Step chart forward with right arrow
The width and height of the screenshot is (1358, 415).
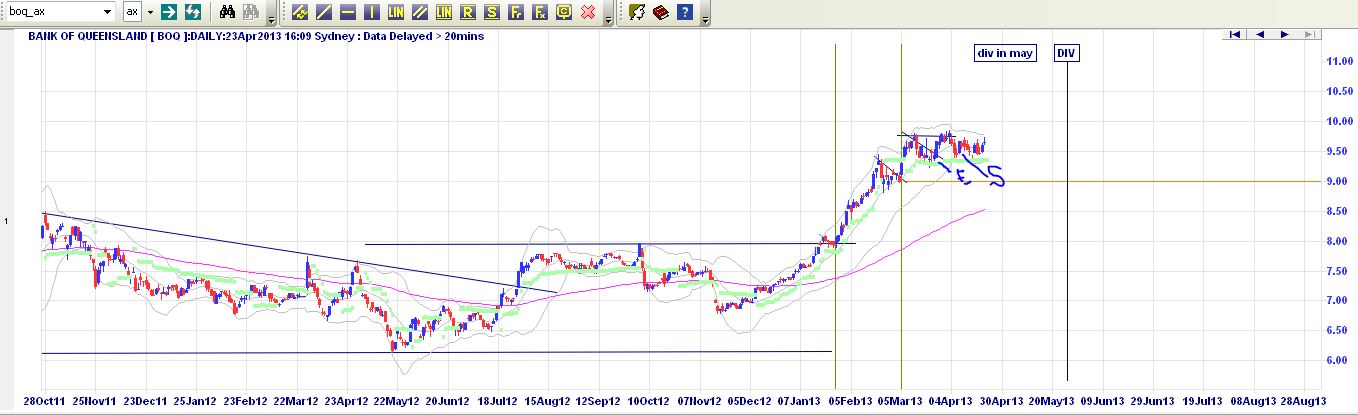(1283, 34)
